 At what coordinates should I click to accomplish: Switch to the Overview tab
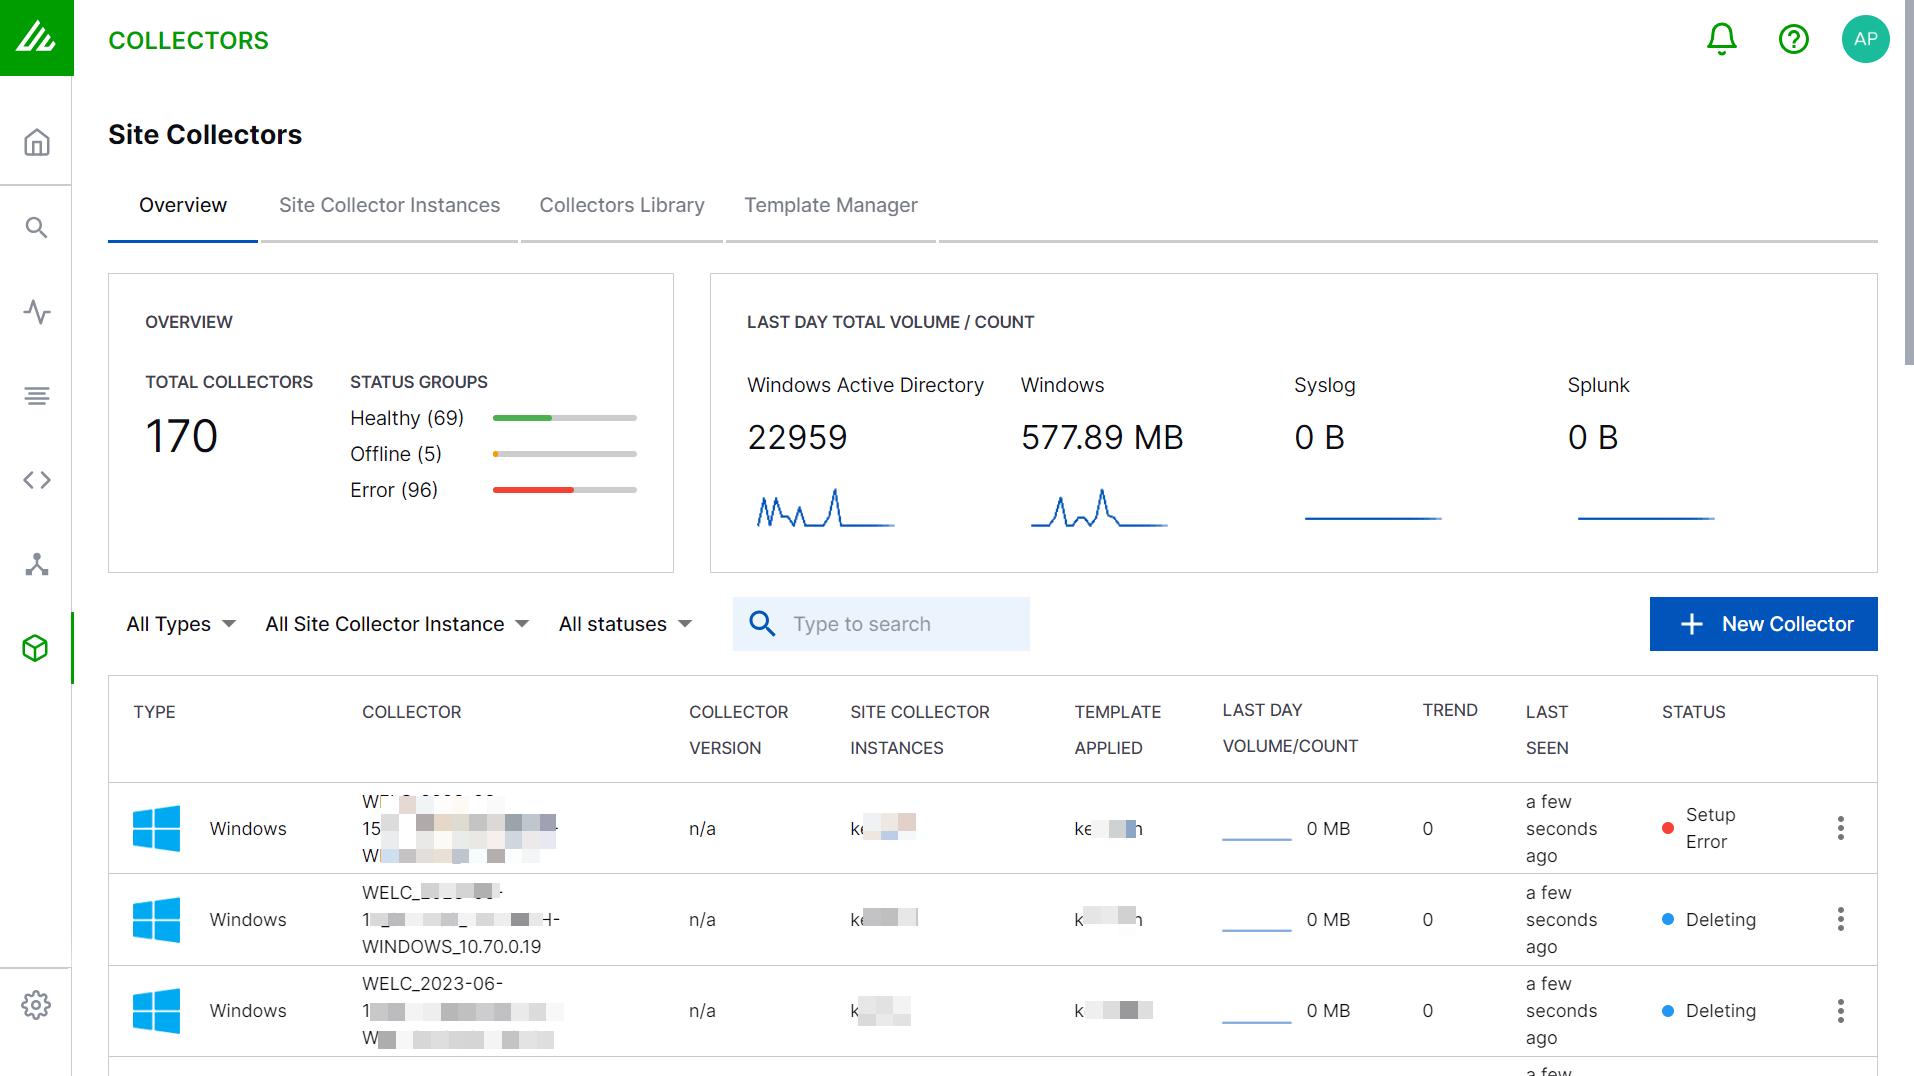point(183,205)
